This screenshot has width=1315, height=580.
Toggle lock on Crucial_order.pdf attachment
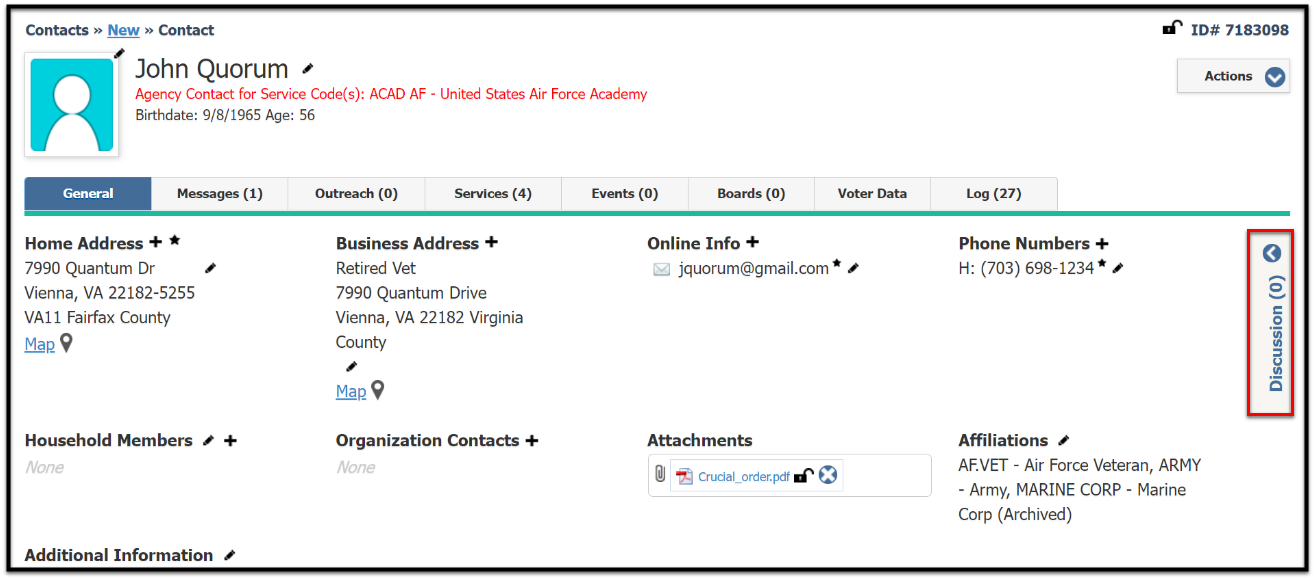pyautogui.click(x=803, y=475)
